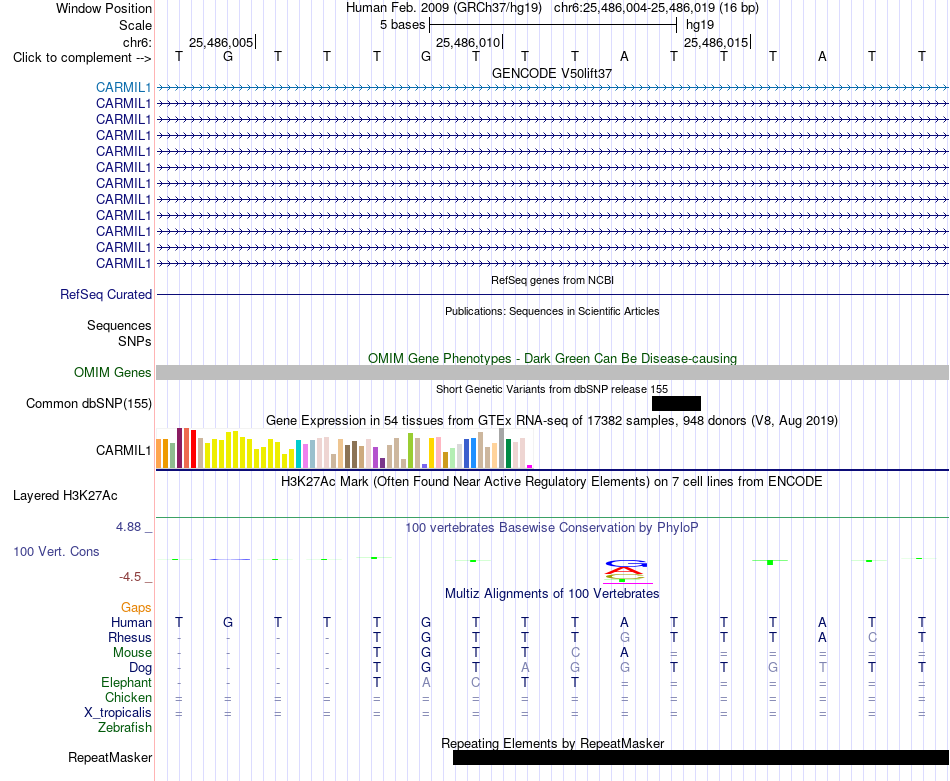Image resolution: width=950 pixels, height=781 pixels.
Task: Click the 'C' base in the Elephant alignment row
Action: pos(476,683)
